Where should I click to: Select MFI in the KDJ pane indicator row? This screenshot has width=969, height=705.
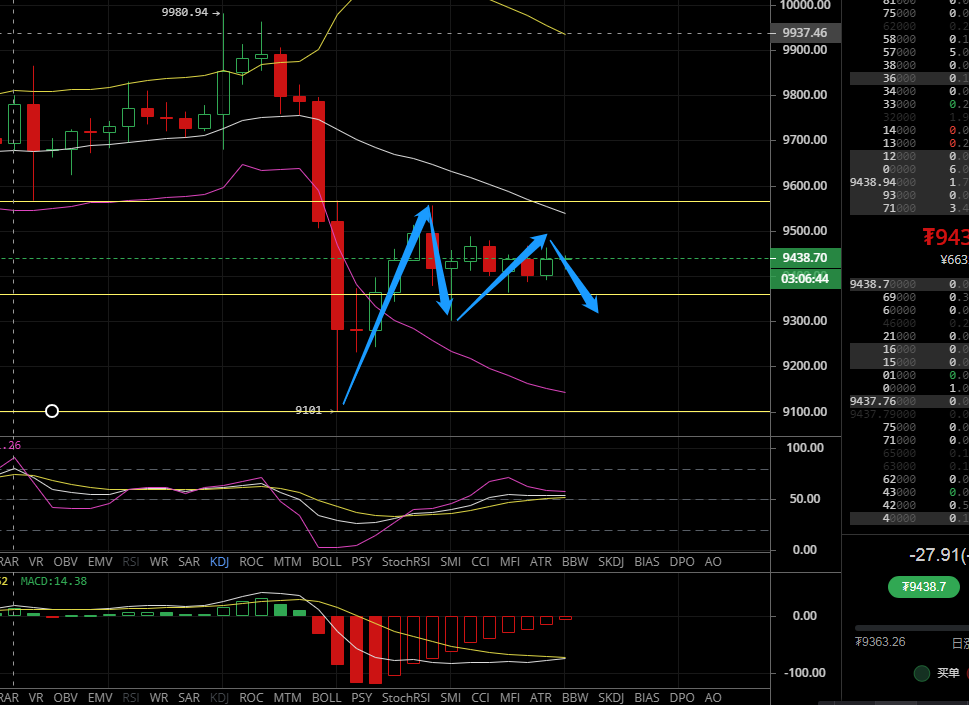pyautogui.click(x=510, y=562)
